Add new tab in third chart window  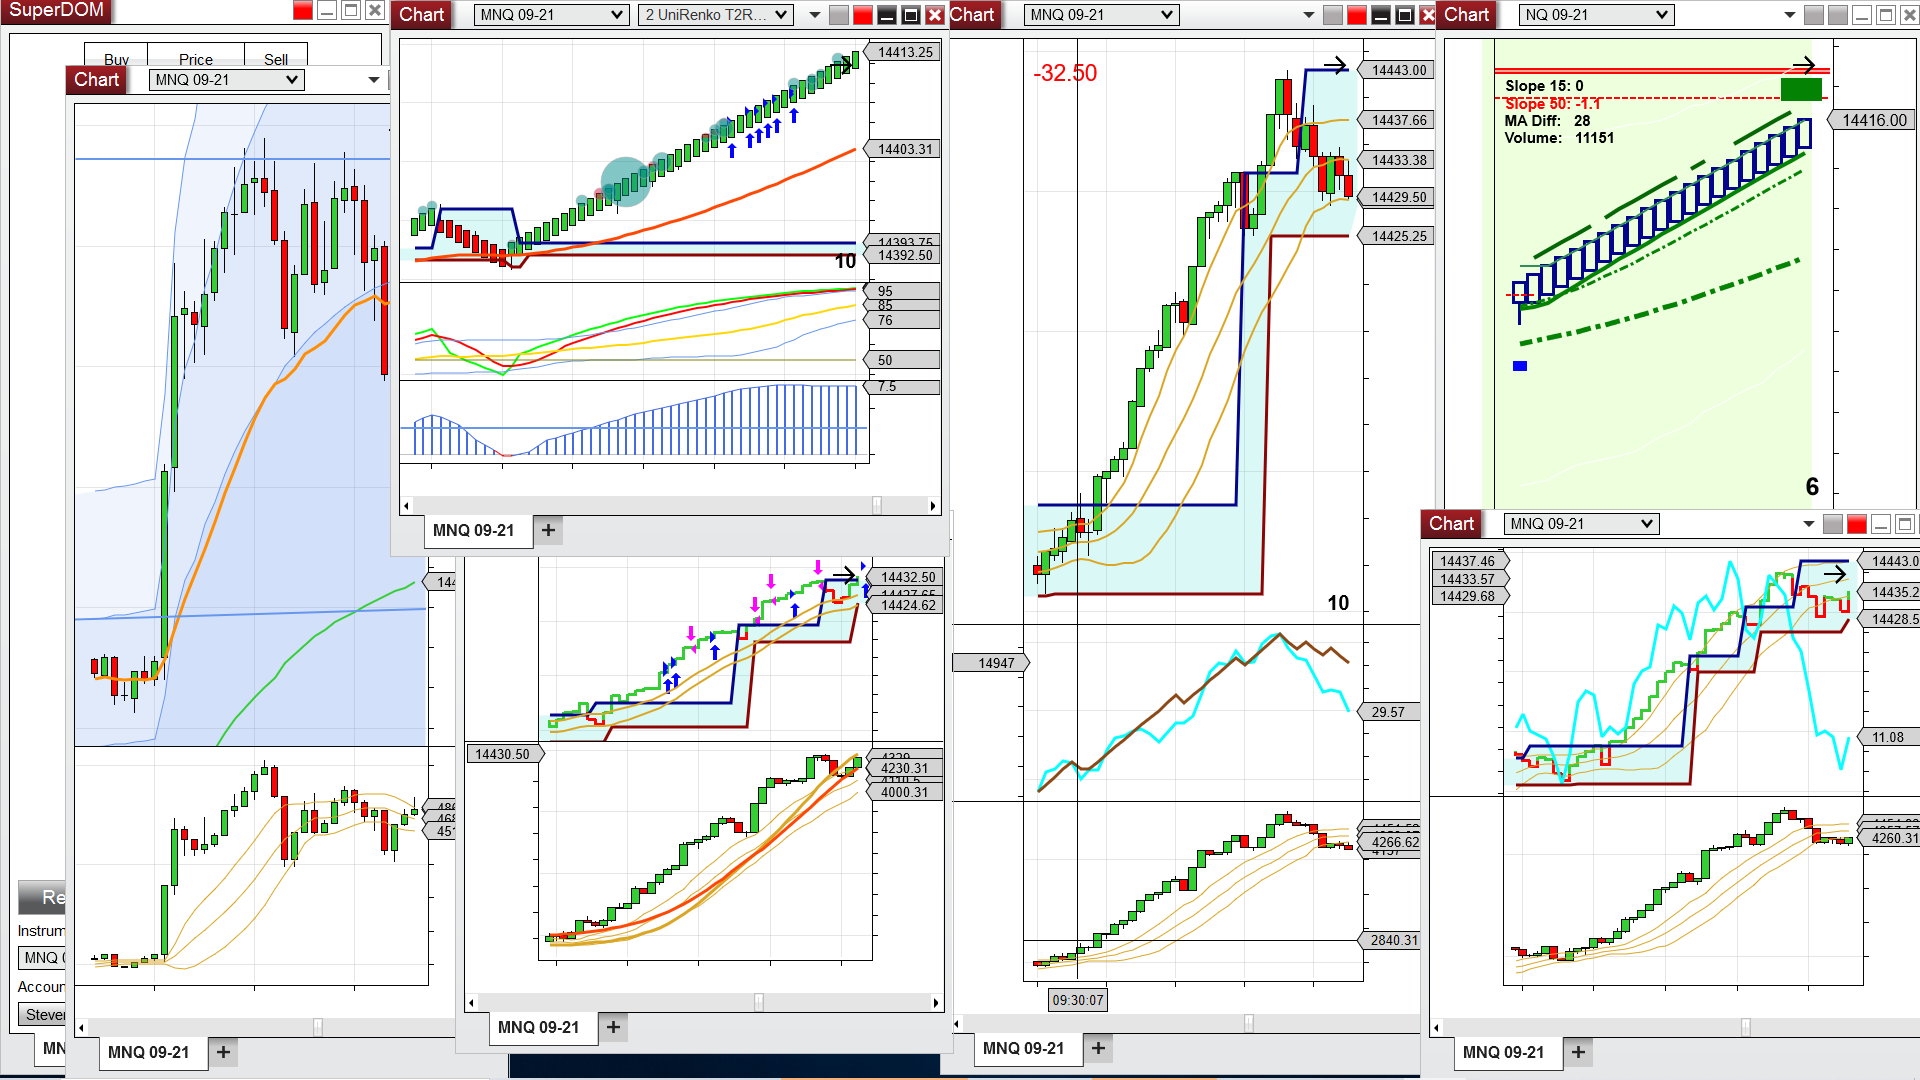(x=1098, y=1048)
